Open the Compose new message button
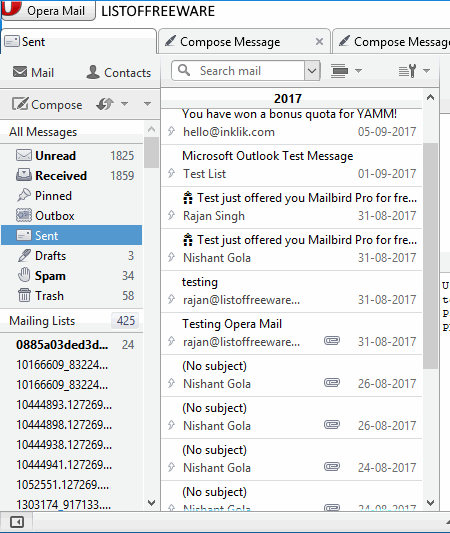 click(x=47, y=104)
